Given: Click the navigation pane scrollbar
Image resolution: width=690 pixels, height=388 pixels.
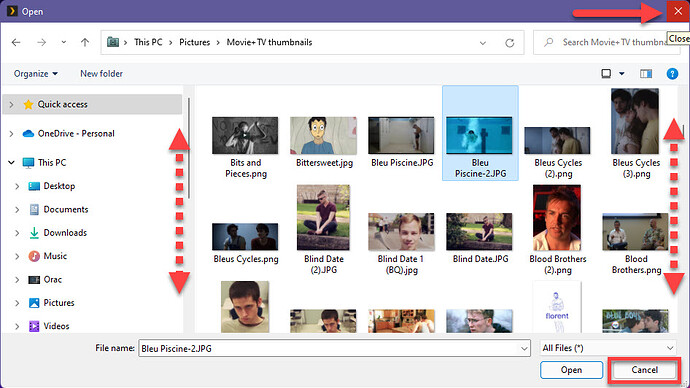Looking at the screenshot, I should [x=189, y=148].
